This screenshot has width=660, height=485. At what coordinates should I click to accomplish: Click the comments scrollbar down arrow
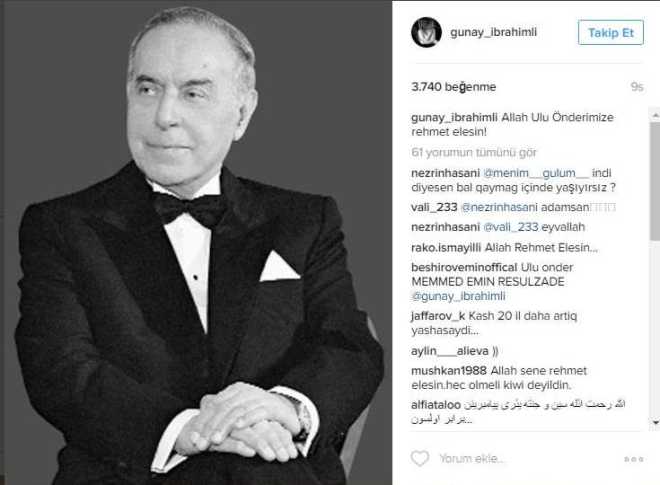point(655,421)
